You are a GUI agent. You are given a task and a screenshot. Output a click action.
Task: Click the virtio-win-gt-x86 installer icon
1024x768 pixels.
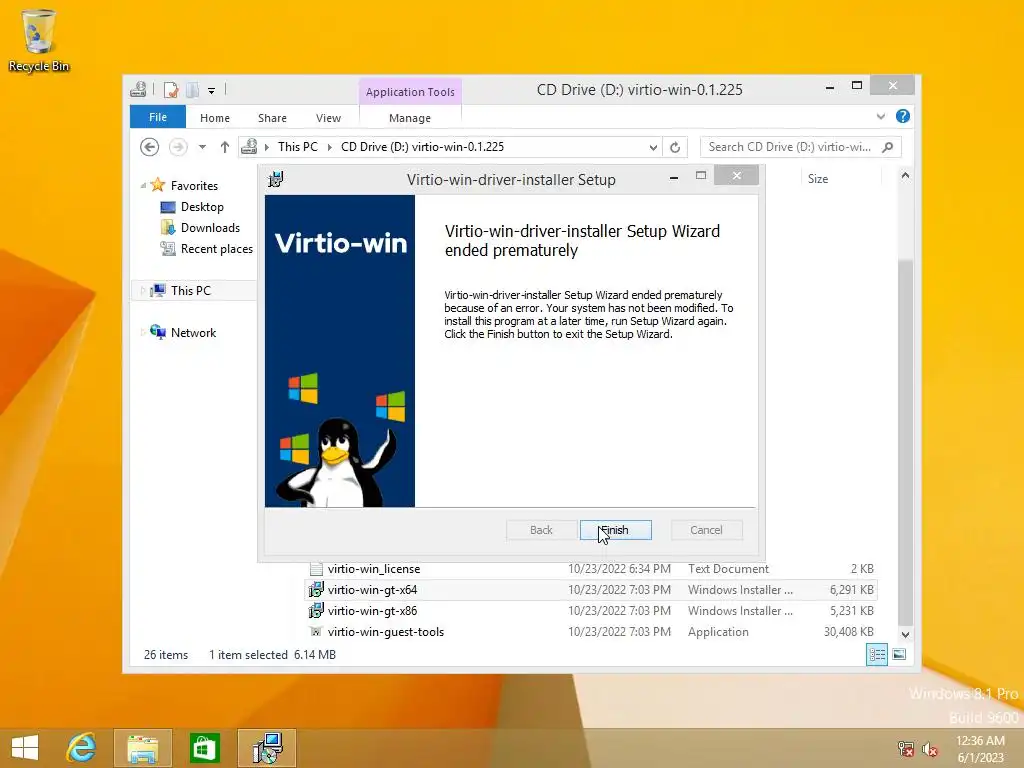pos(316,611)
